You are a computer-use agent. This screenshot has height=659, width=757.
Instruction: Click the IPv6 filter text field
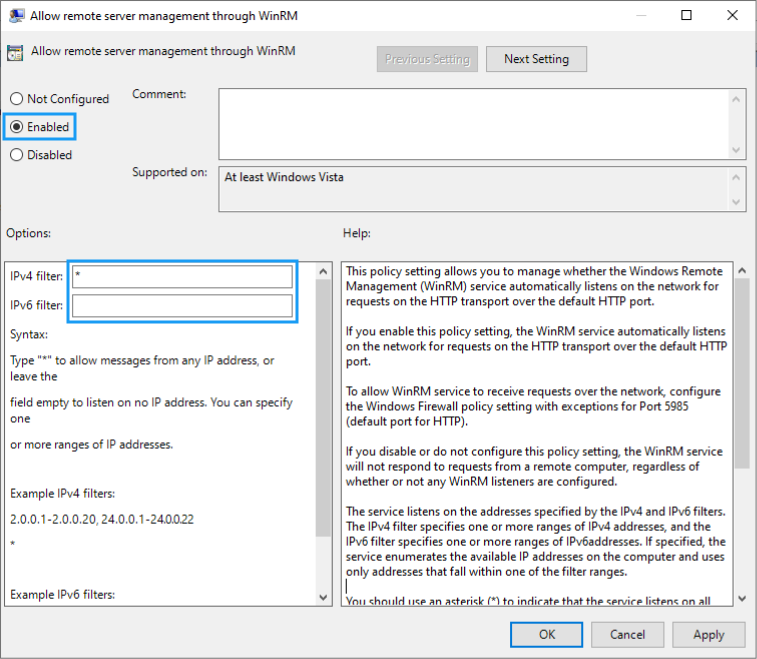[x=182, y=305]
